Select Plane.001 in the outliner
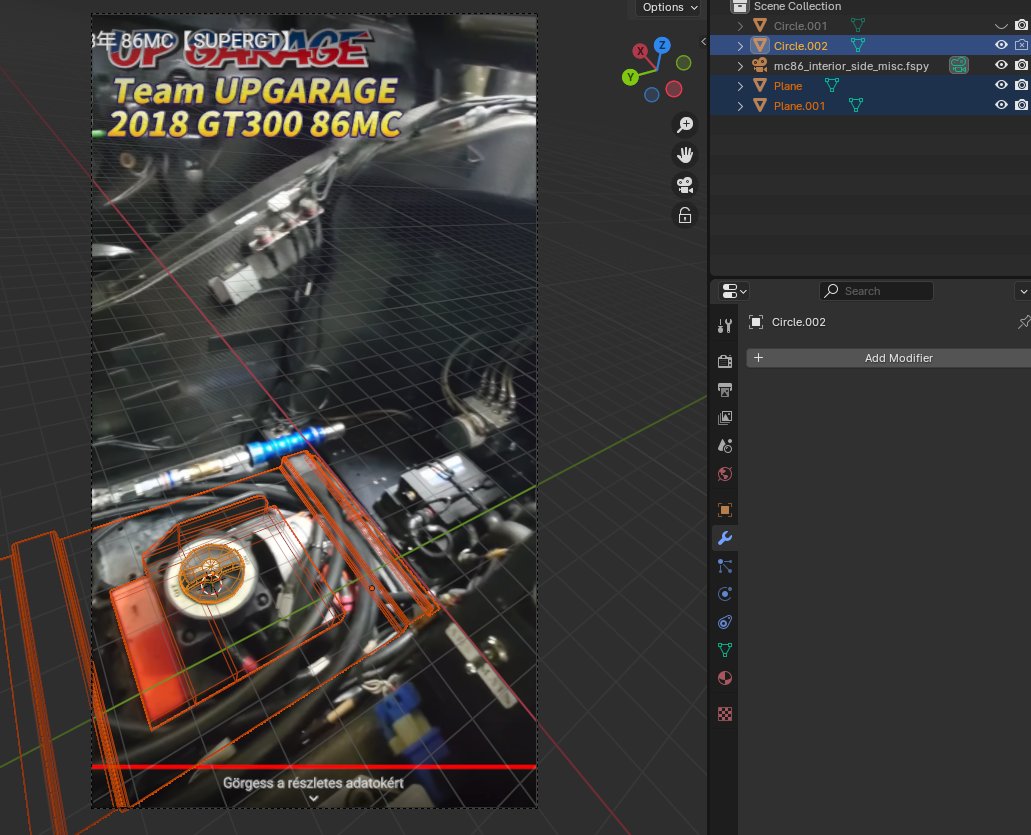 click(x=799, y=106)
